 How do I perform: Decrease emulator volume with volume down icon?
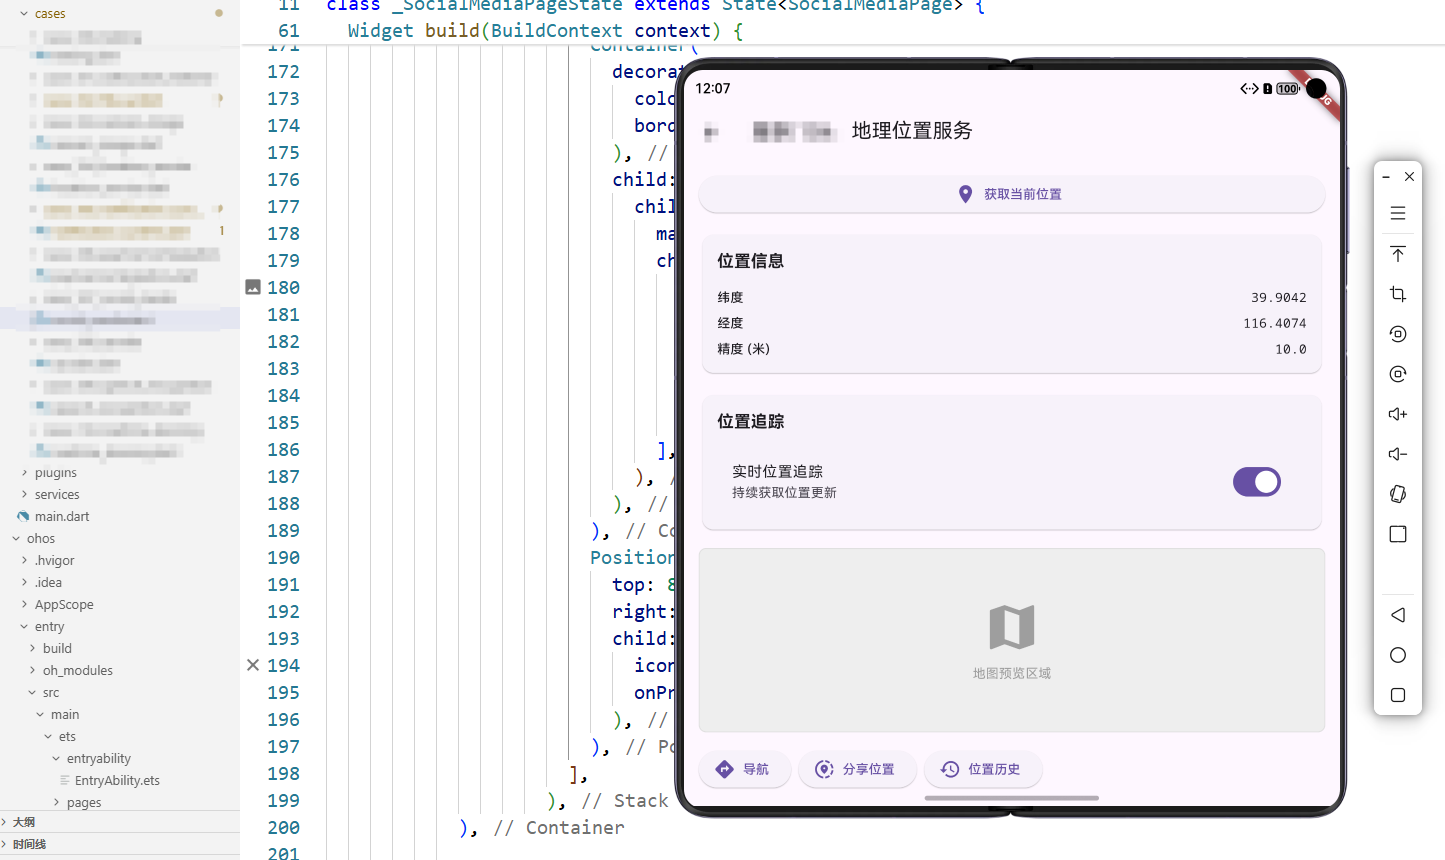(x=1397, y=454)
